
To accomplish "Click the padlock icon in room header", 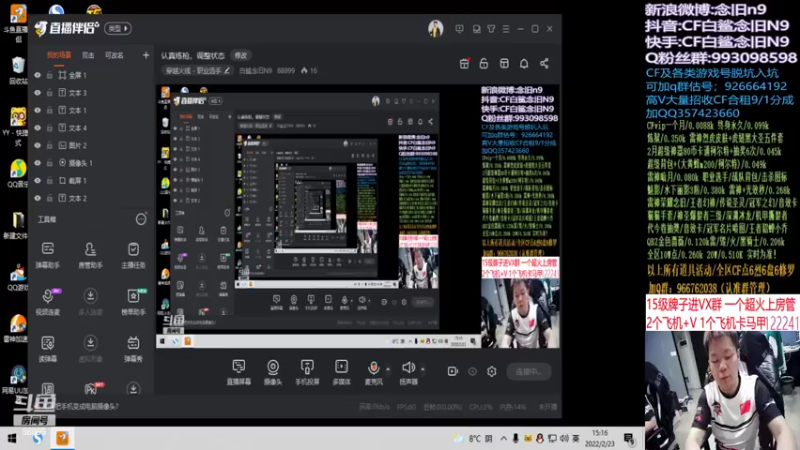I will tap(484, 63).
